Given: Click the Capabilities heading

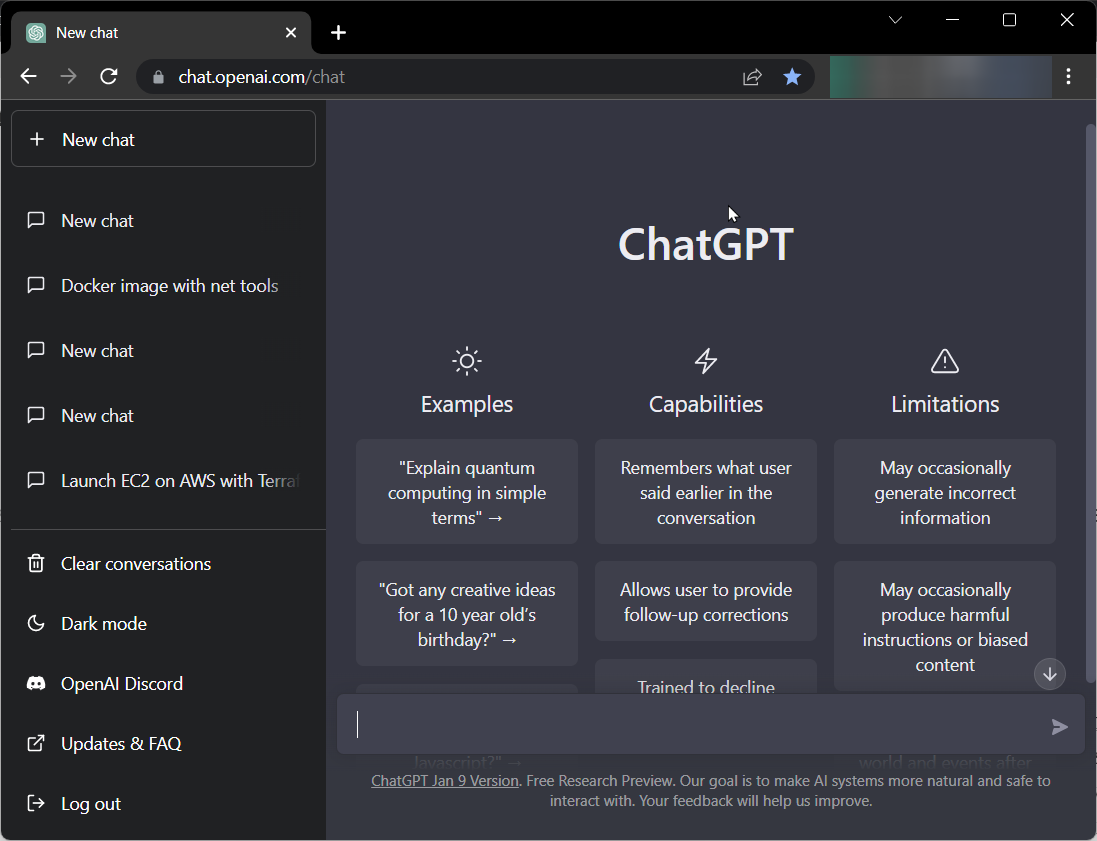Looking at the screenshot, I should pyautogui.click(x=706, y=404).
